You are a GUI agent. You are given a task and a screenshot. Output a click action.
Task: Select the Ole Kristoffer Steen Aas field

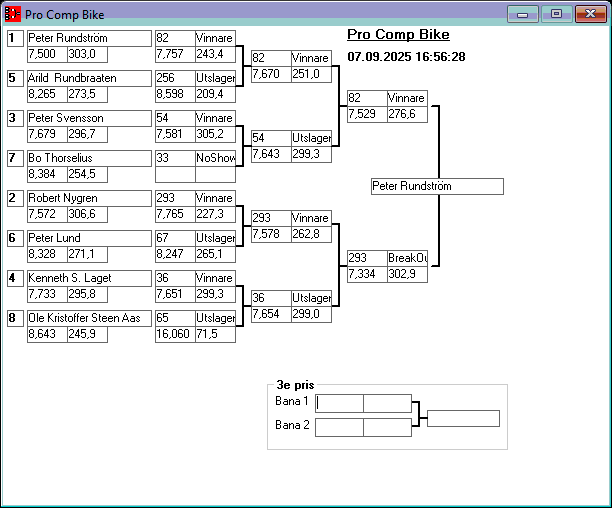click(88, 318)
